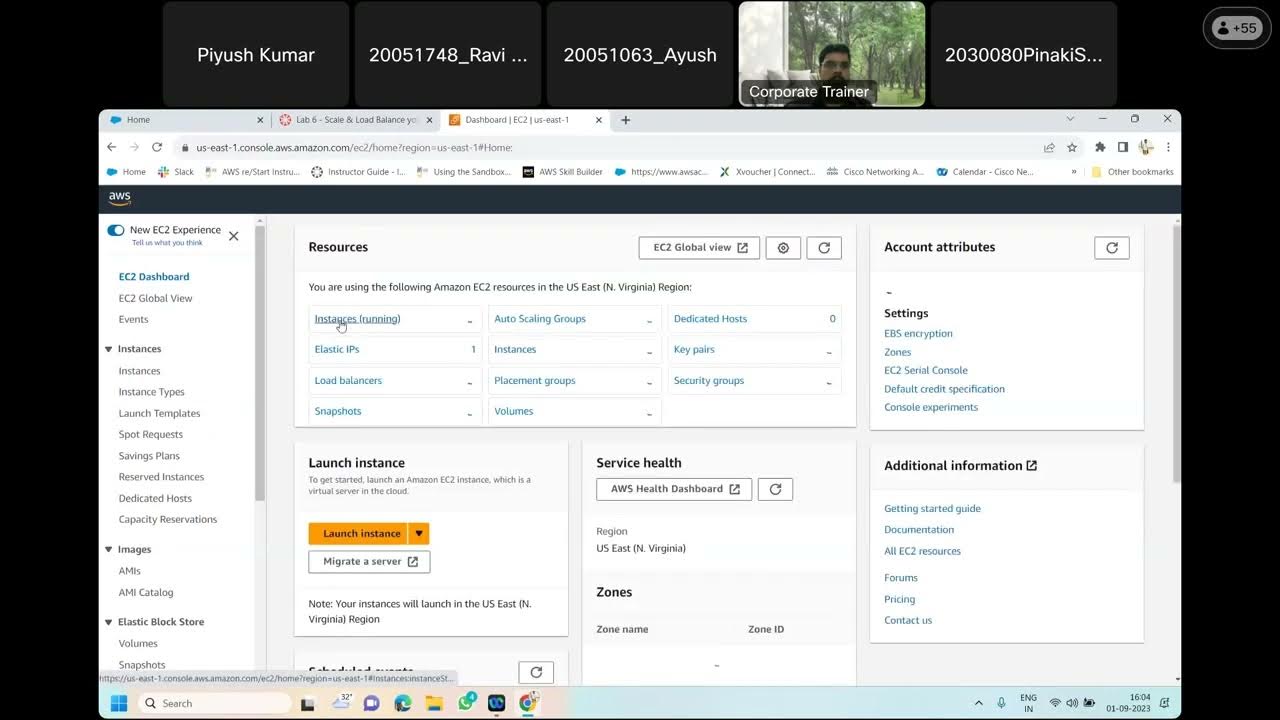This screenshot has height=720, width=1280.
Task: Click browser back arrow
Action: point(112,147)
